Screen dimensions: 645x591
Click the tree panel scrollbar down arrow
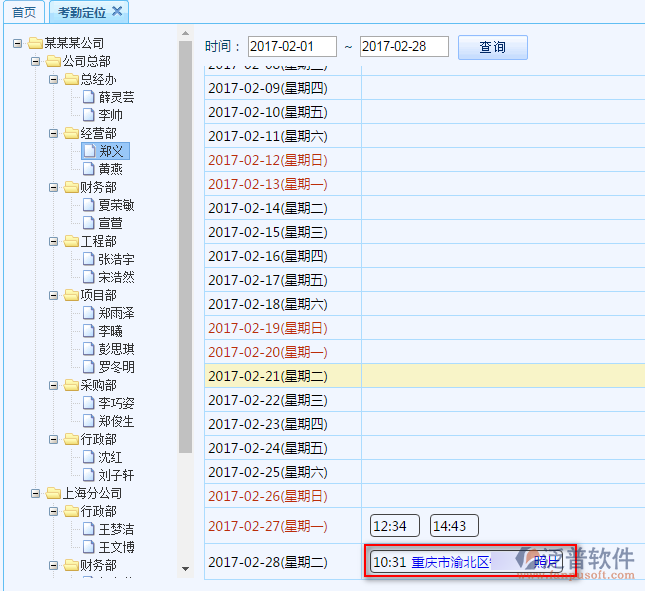coord(185,568)
